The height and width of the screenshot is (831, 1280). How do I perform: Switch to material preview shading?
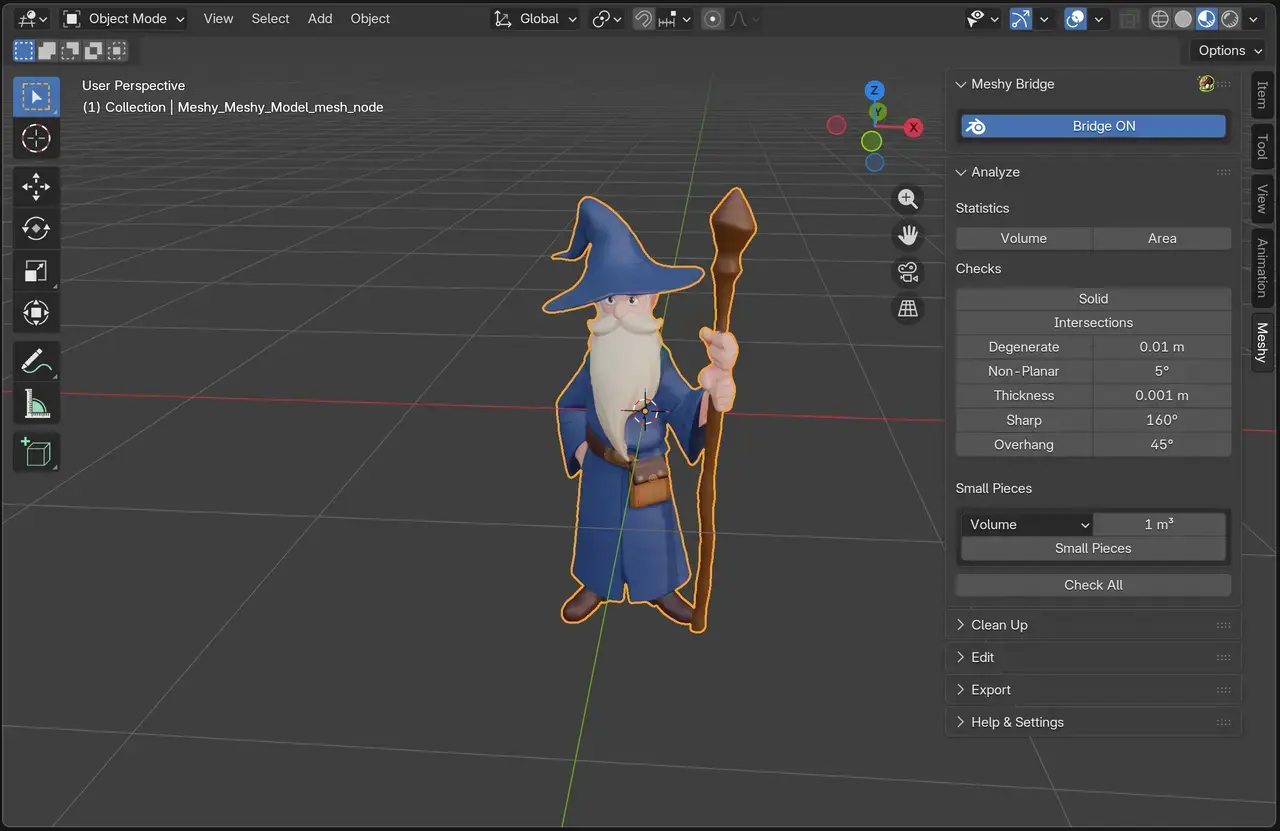(1207, 19)
